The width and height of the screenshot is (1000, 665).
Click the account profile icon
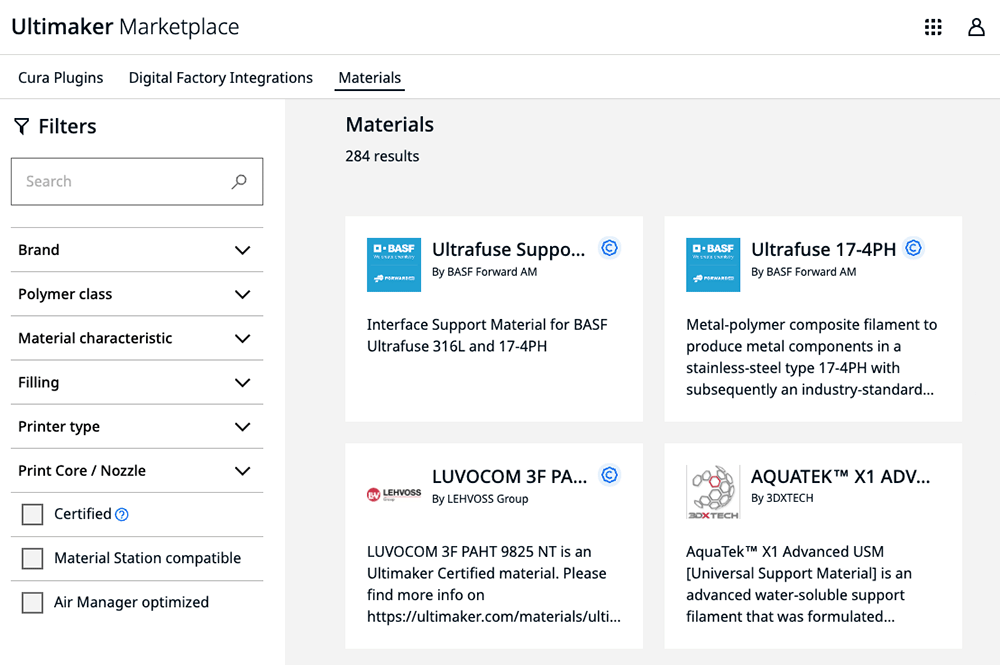tap(976, 27)
